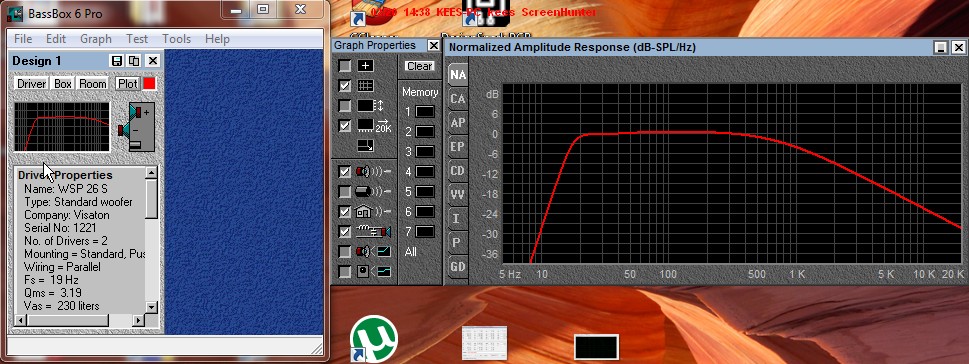Click the Clear memory button
969x364 pixels.
pos(420,66)
